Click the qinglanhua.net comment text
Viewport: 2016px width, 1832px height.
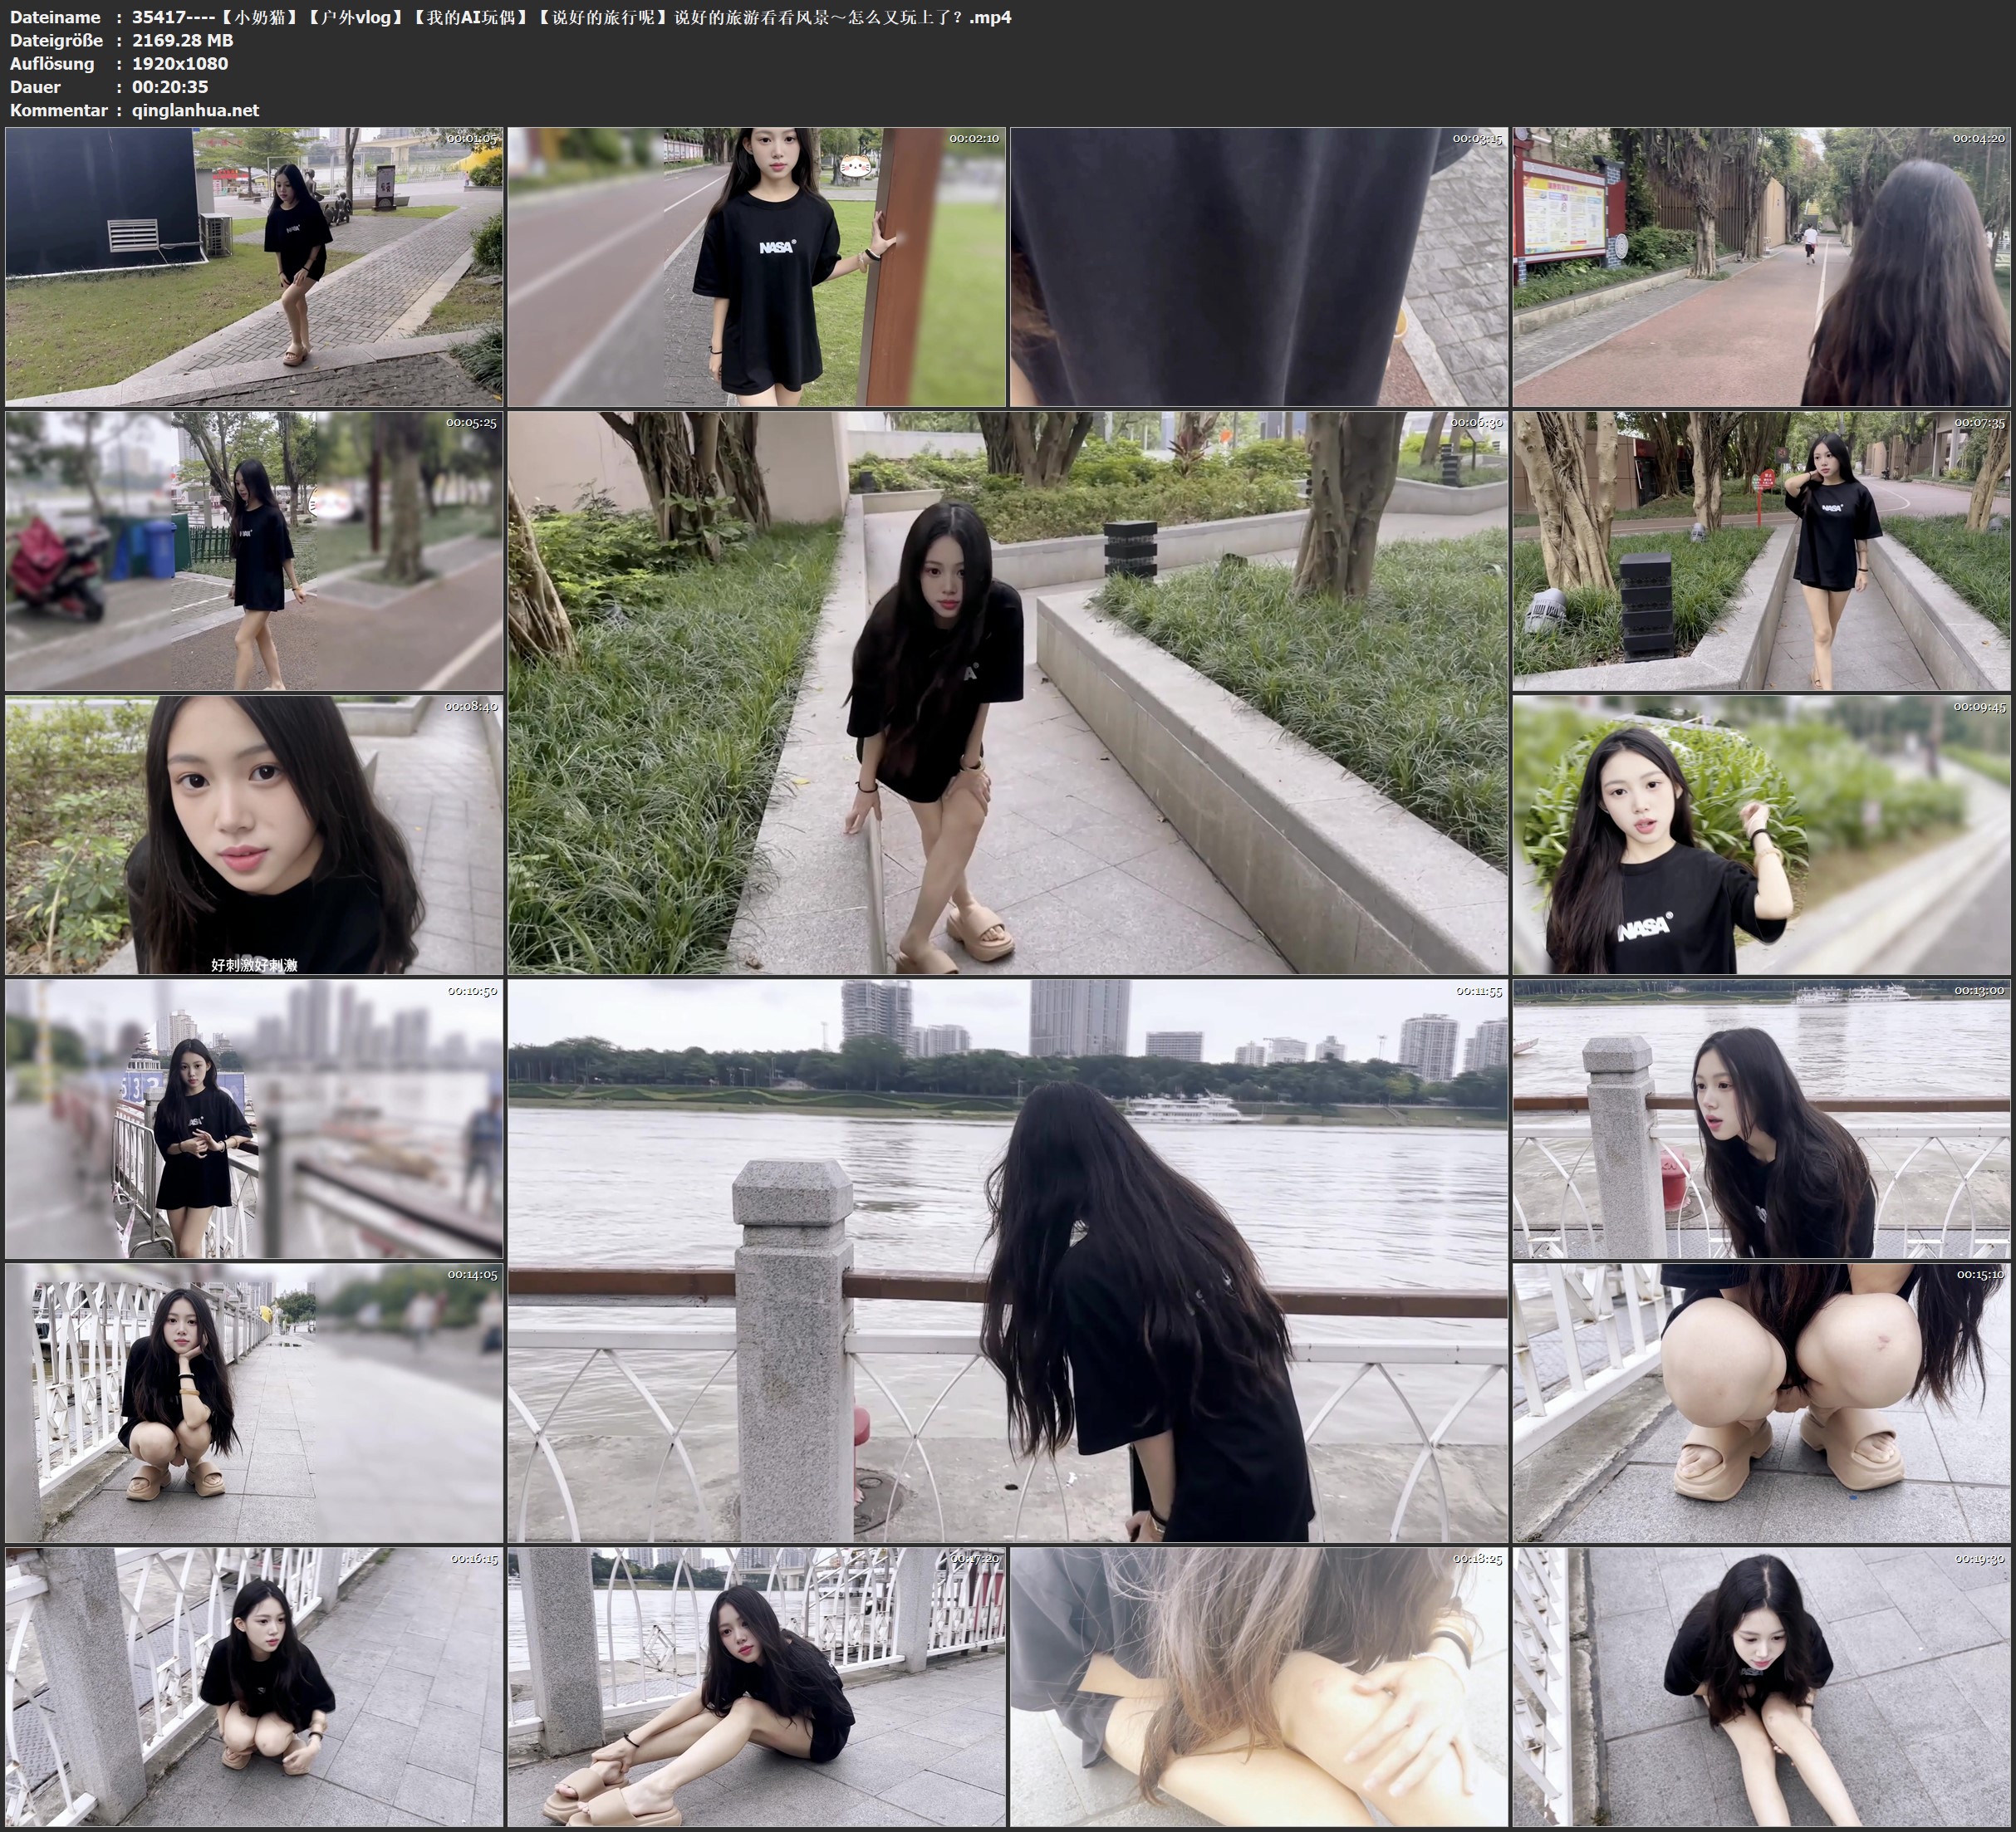click(195, 110)
